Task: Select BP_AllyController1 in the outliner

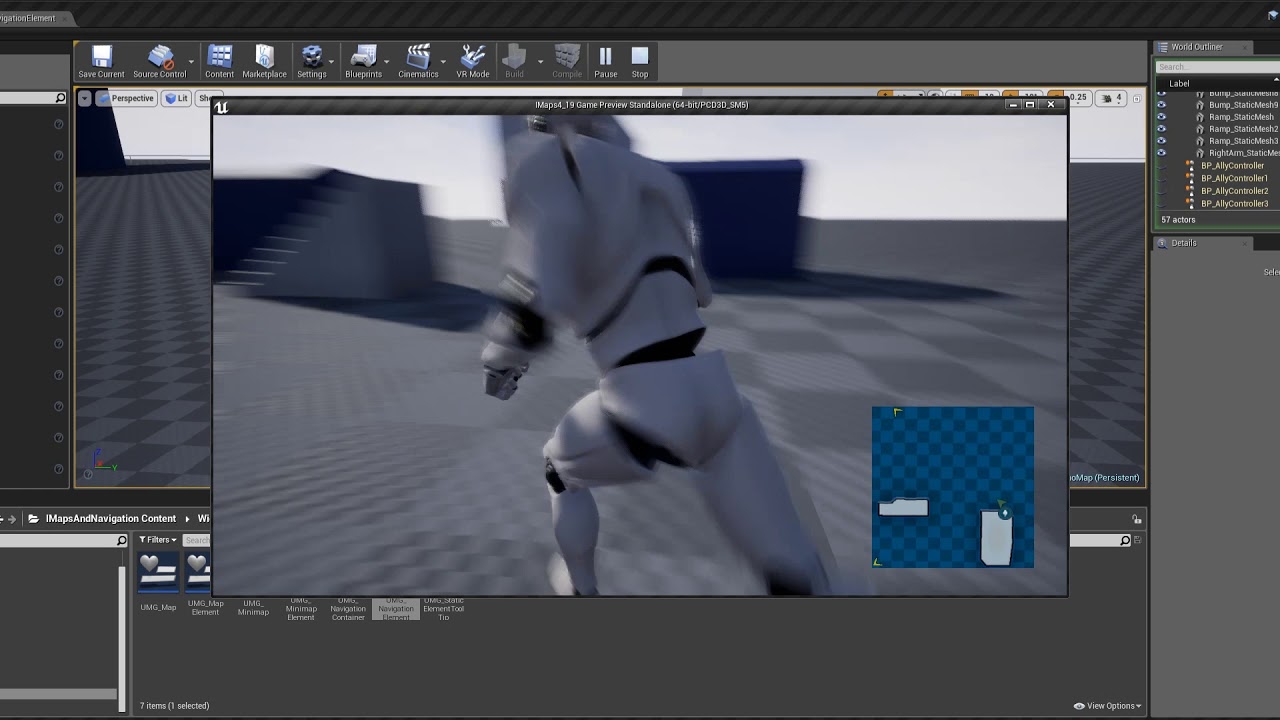Action: (x=1234, y=178)
